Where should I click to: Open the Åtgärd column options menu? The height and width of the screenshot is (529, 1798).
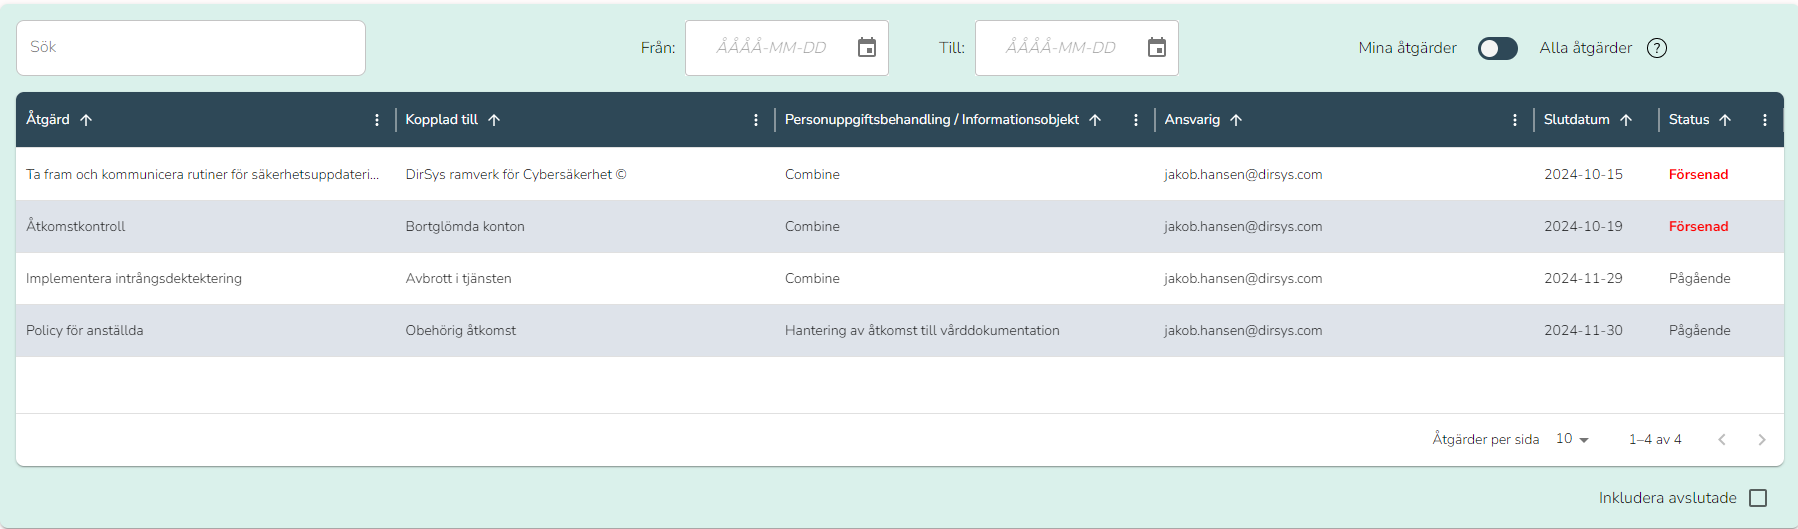(x=377, y=120)
